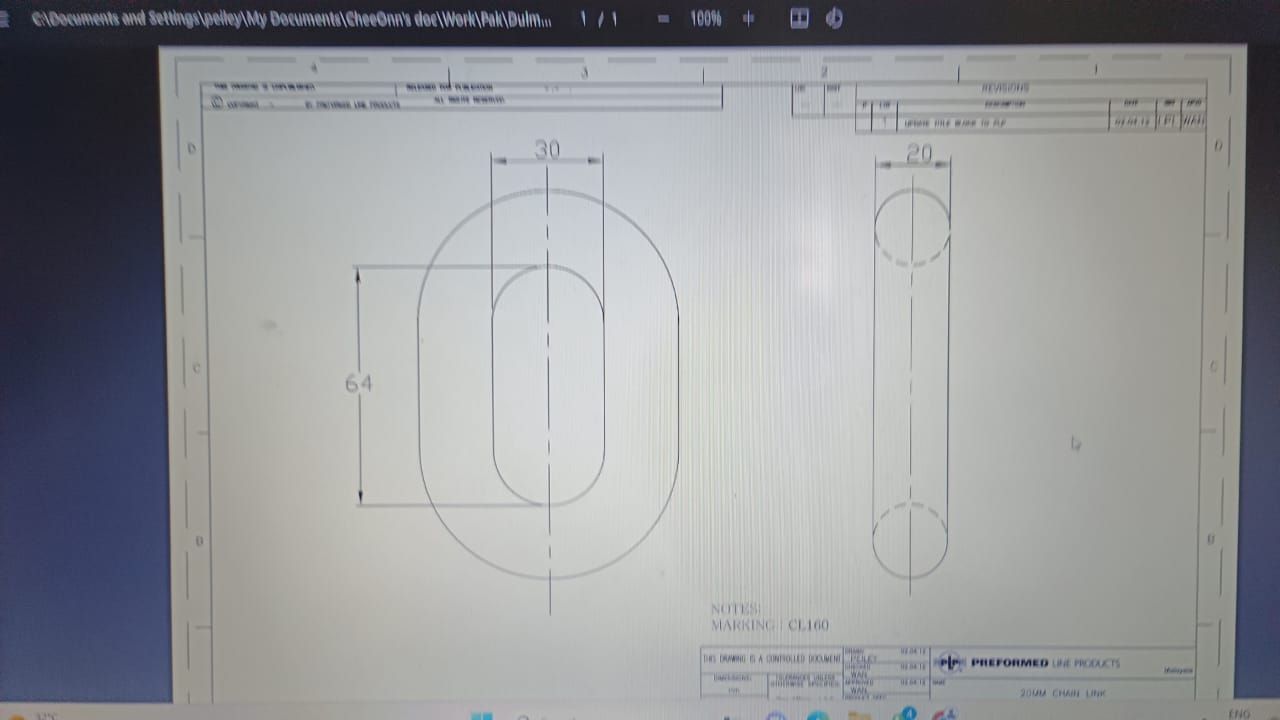Click the NOTES: heading on drawing
1280x720 pixels.
point(735,608)
